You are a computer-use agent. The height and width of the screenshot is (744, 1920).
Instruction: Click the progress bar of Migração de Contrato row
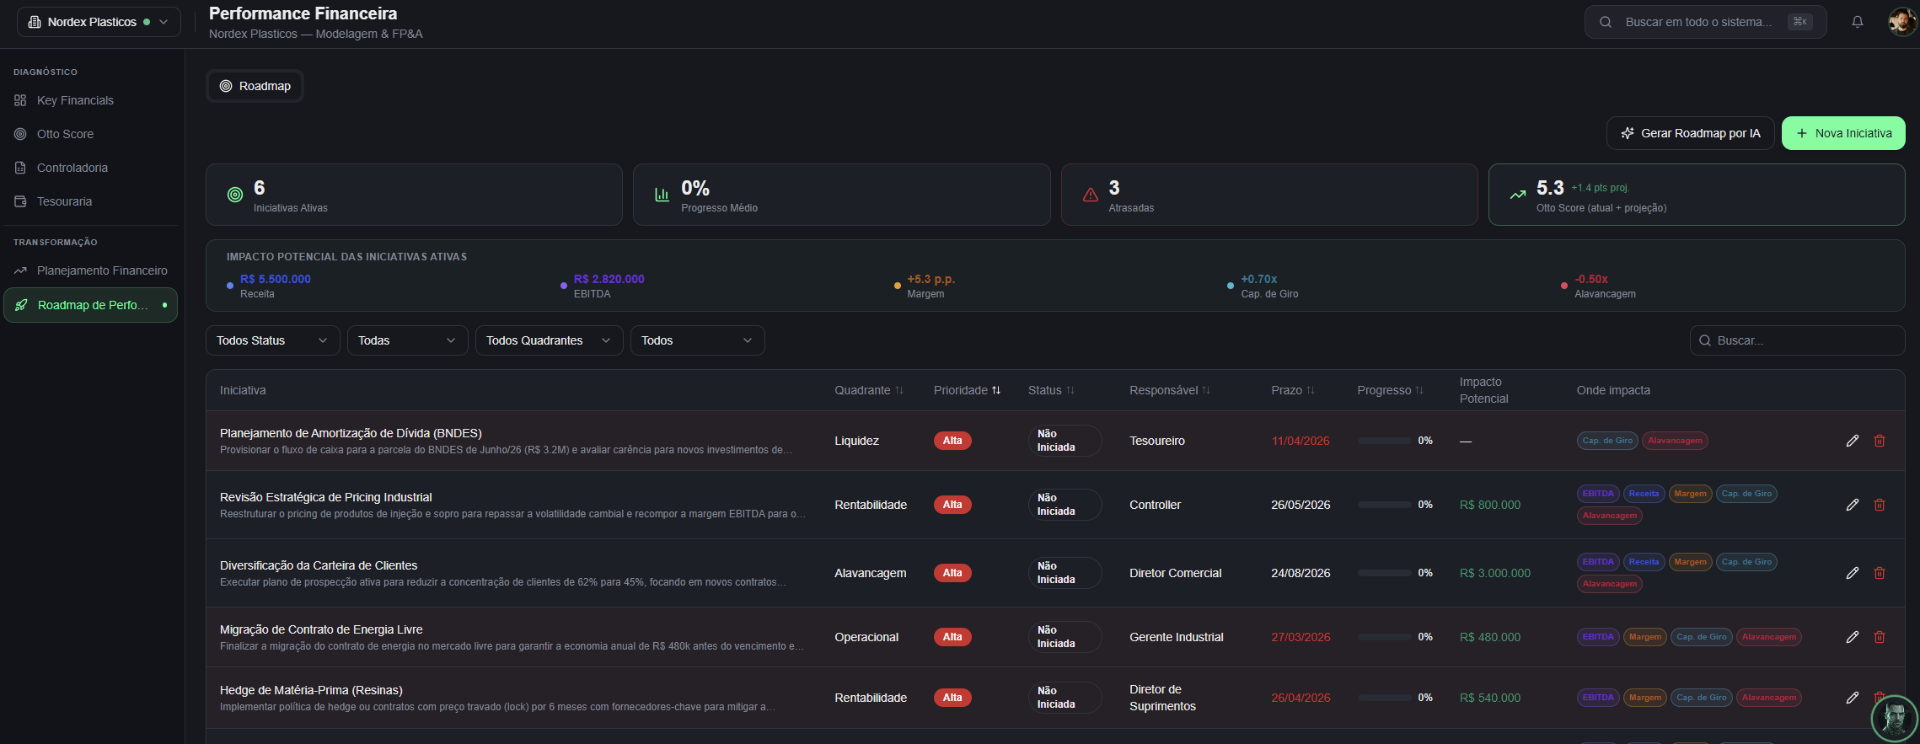(x=1384, y=637)
